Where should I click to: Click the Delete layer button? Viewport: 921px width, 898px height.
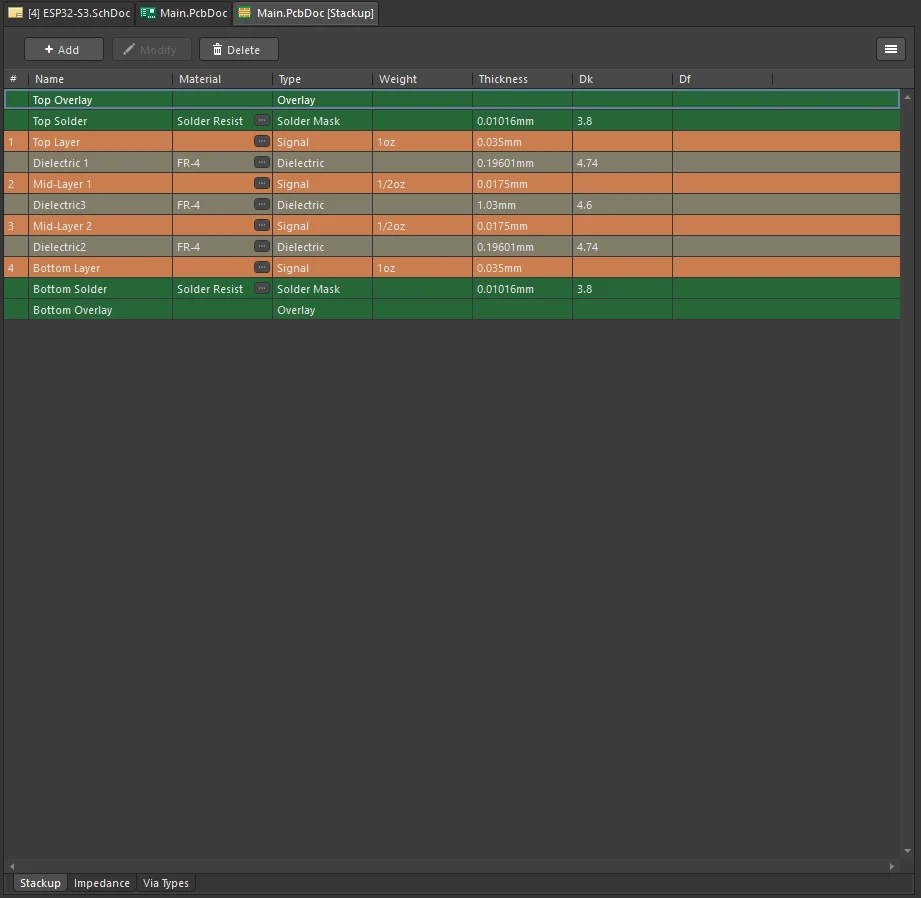click(238, 50)
